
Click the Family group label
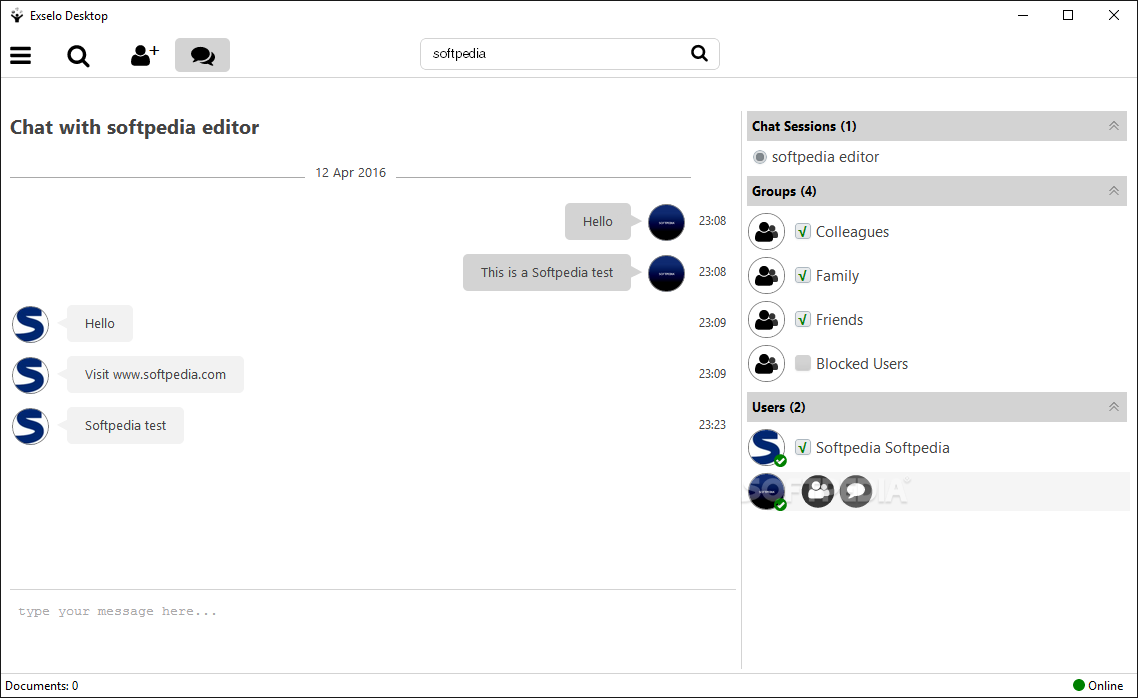pyautogui.click(x=837, y=276)
